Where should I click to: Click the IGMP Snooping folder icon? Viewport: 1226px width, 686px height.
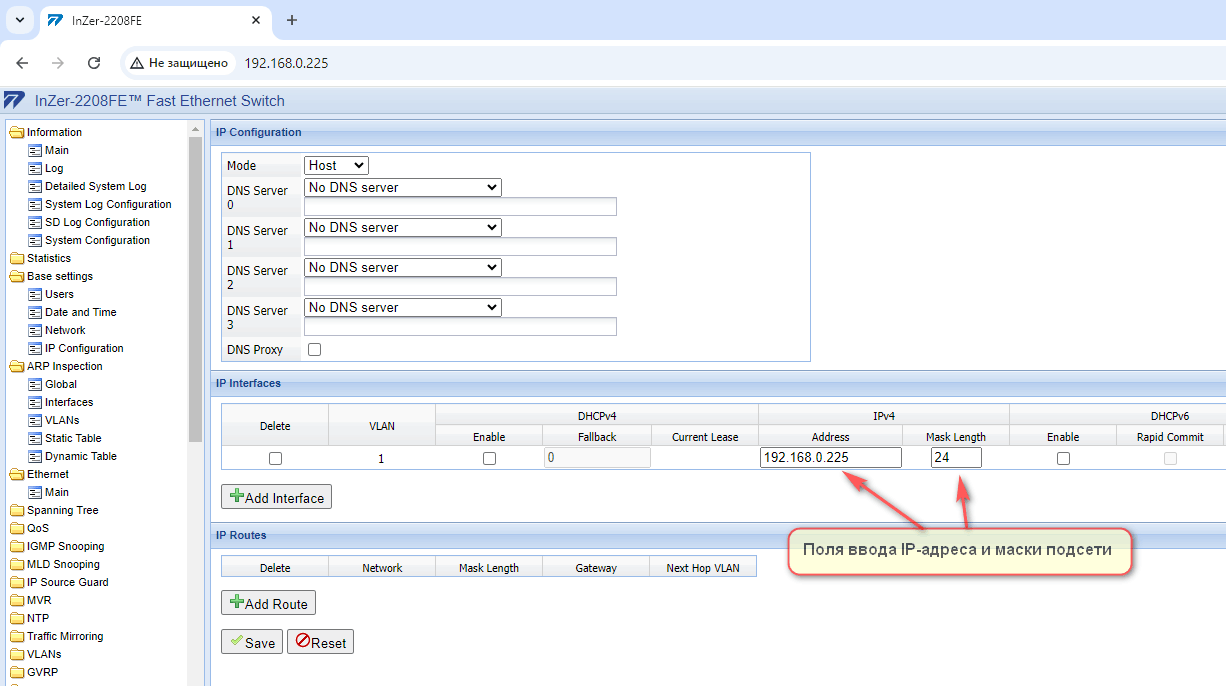17,546
